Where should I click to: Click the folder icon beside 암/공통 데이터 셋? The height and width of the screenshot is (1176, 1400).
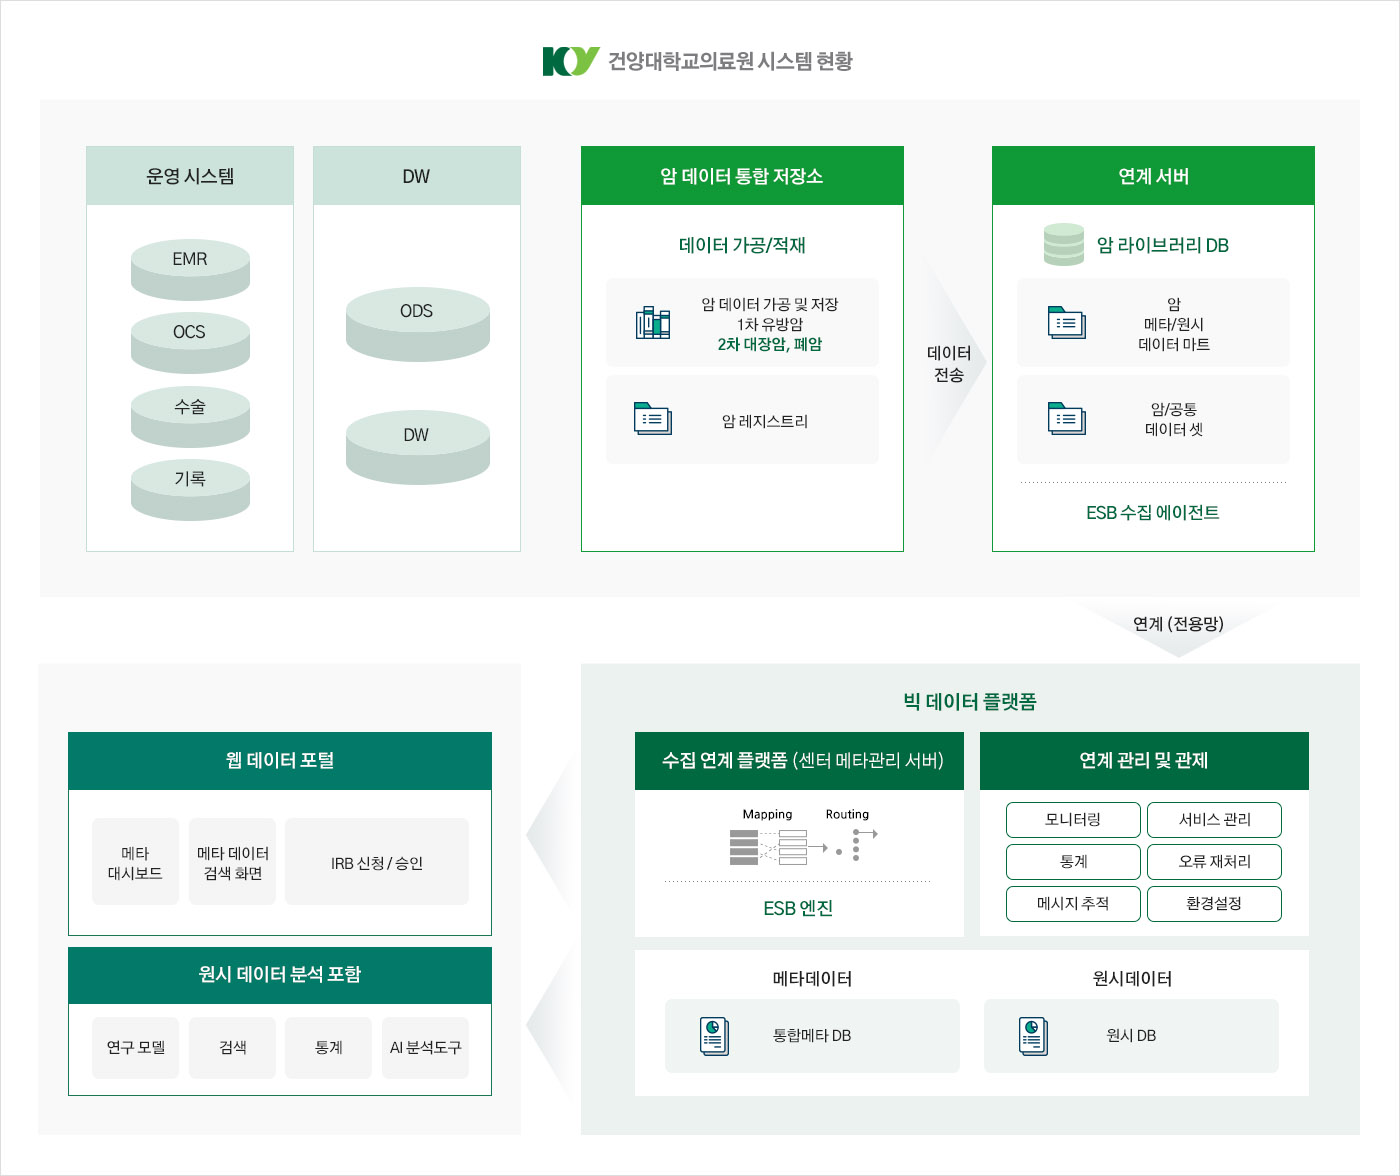pos(1066,419)
